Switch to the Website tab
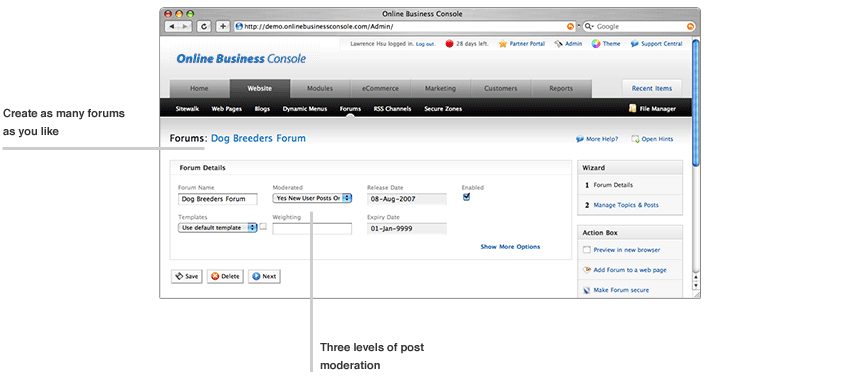Screen dimensions: 860x378 point(260,88)
